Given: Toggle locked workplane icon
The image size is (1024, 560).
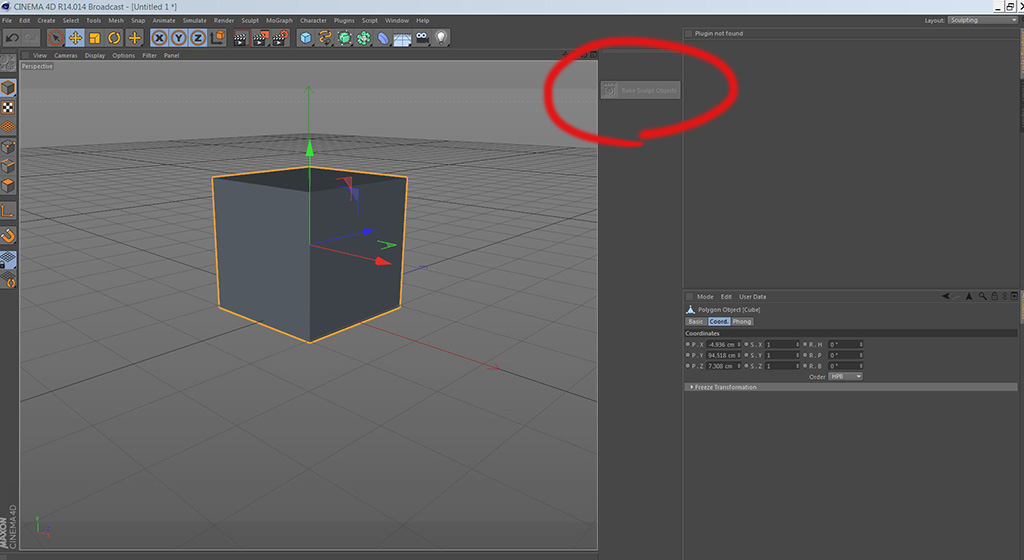Looking at the screenshot, I should pyautogui.click(x=8, y=260).
